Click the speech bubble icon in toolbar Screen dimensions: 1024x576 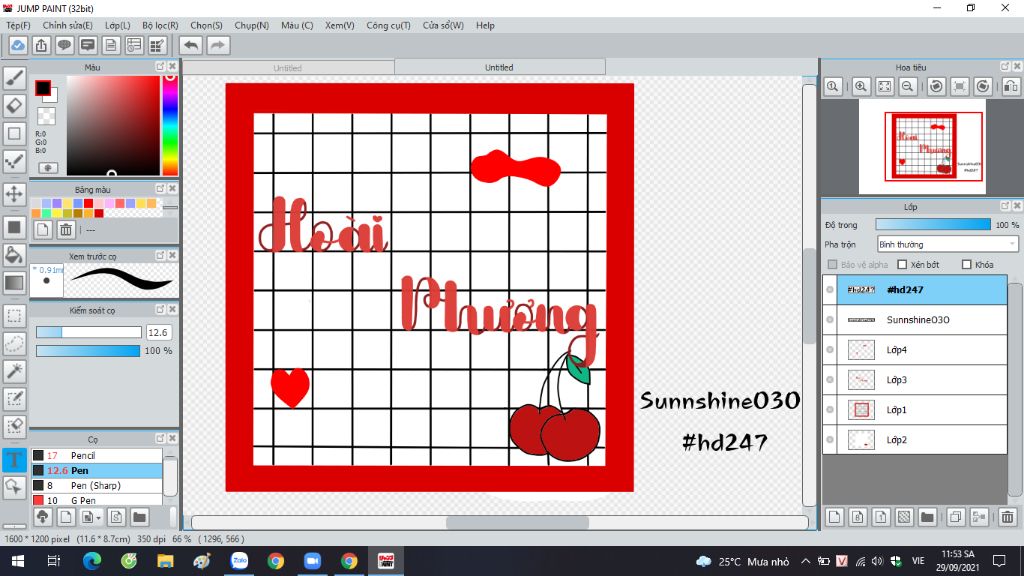[x=64, y=45]
